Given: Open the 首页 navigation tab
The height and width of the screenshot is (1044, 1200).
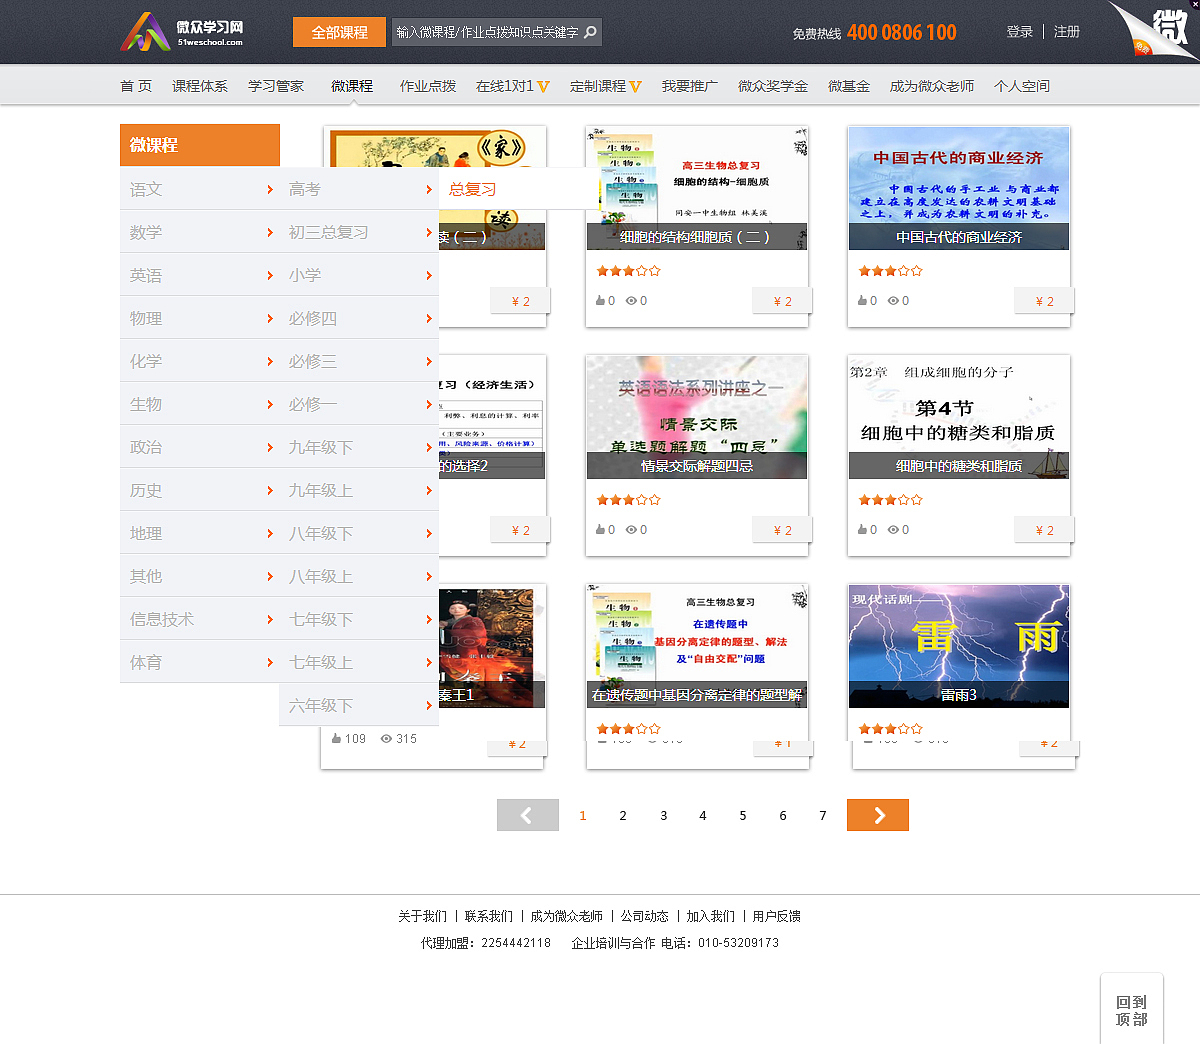Looking at the screenshot, I should coord(136,86).
